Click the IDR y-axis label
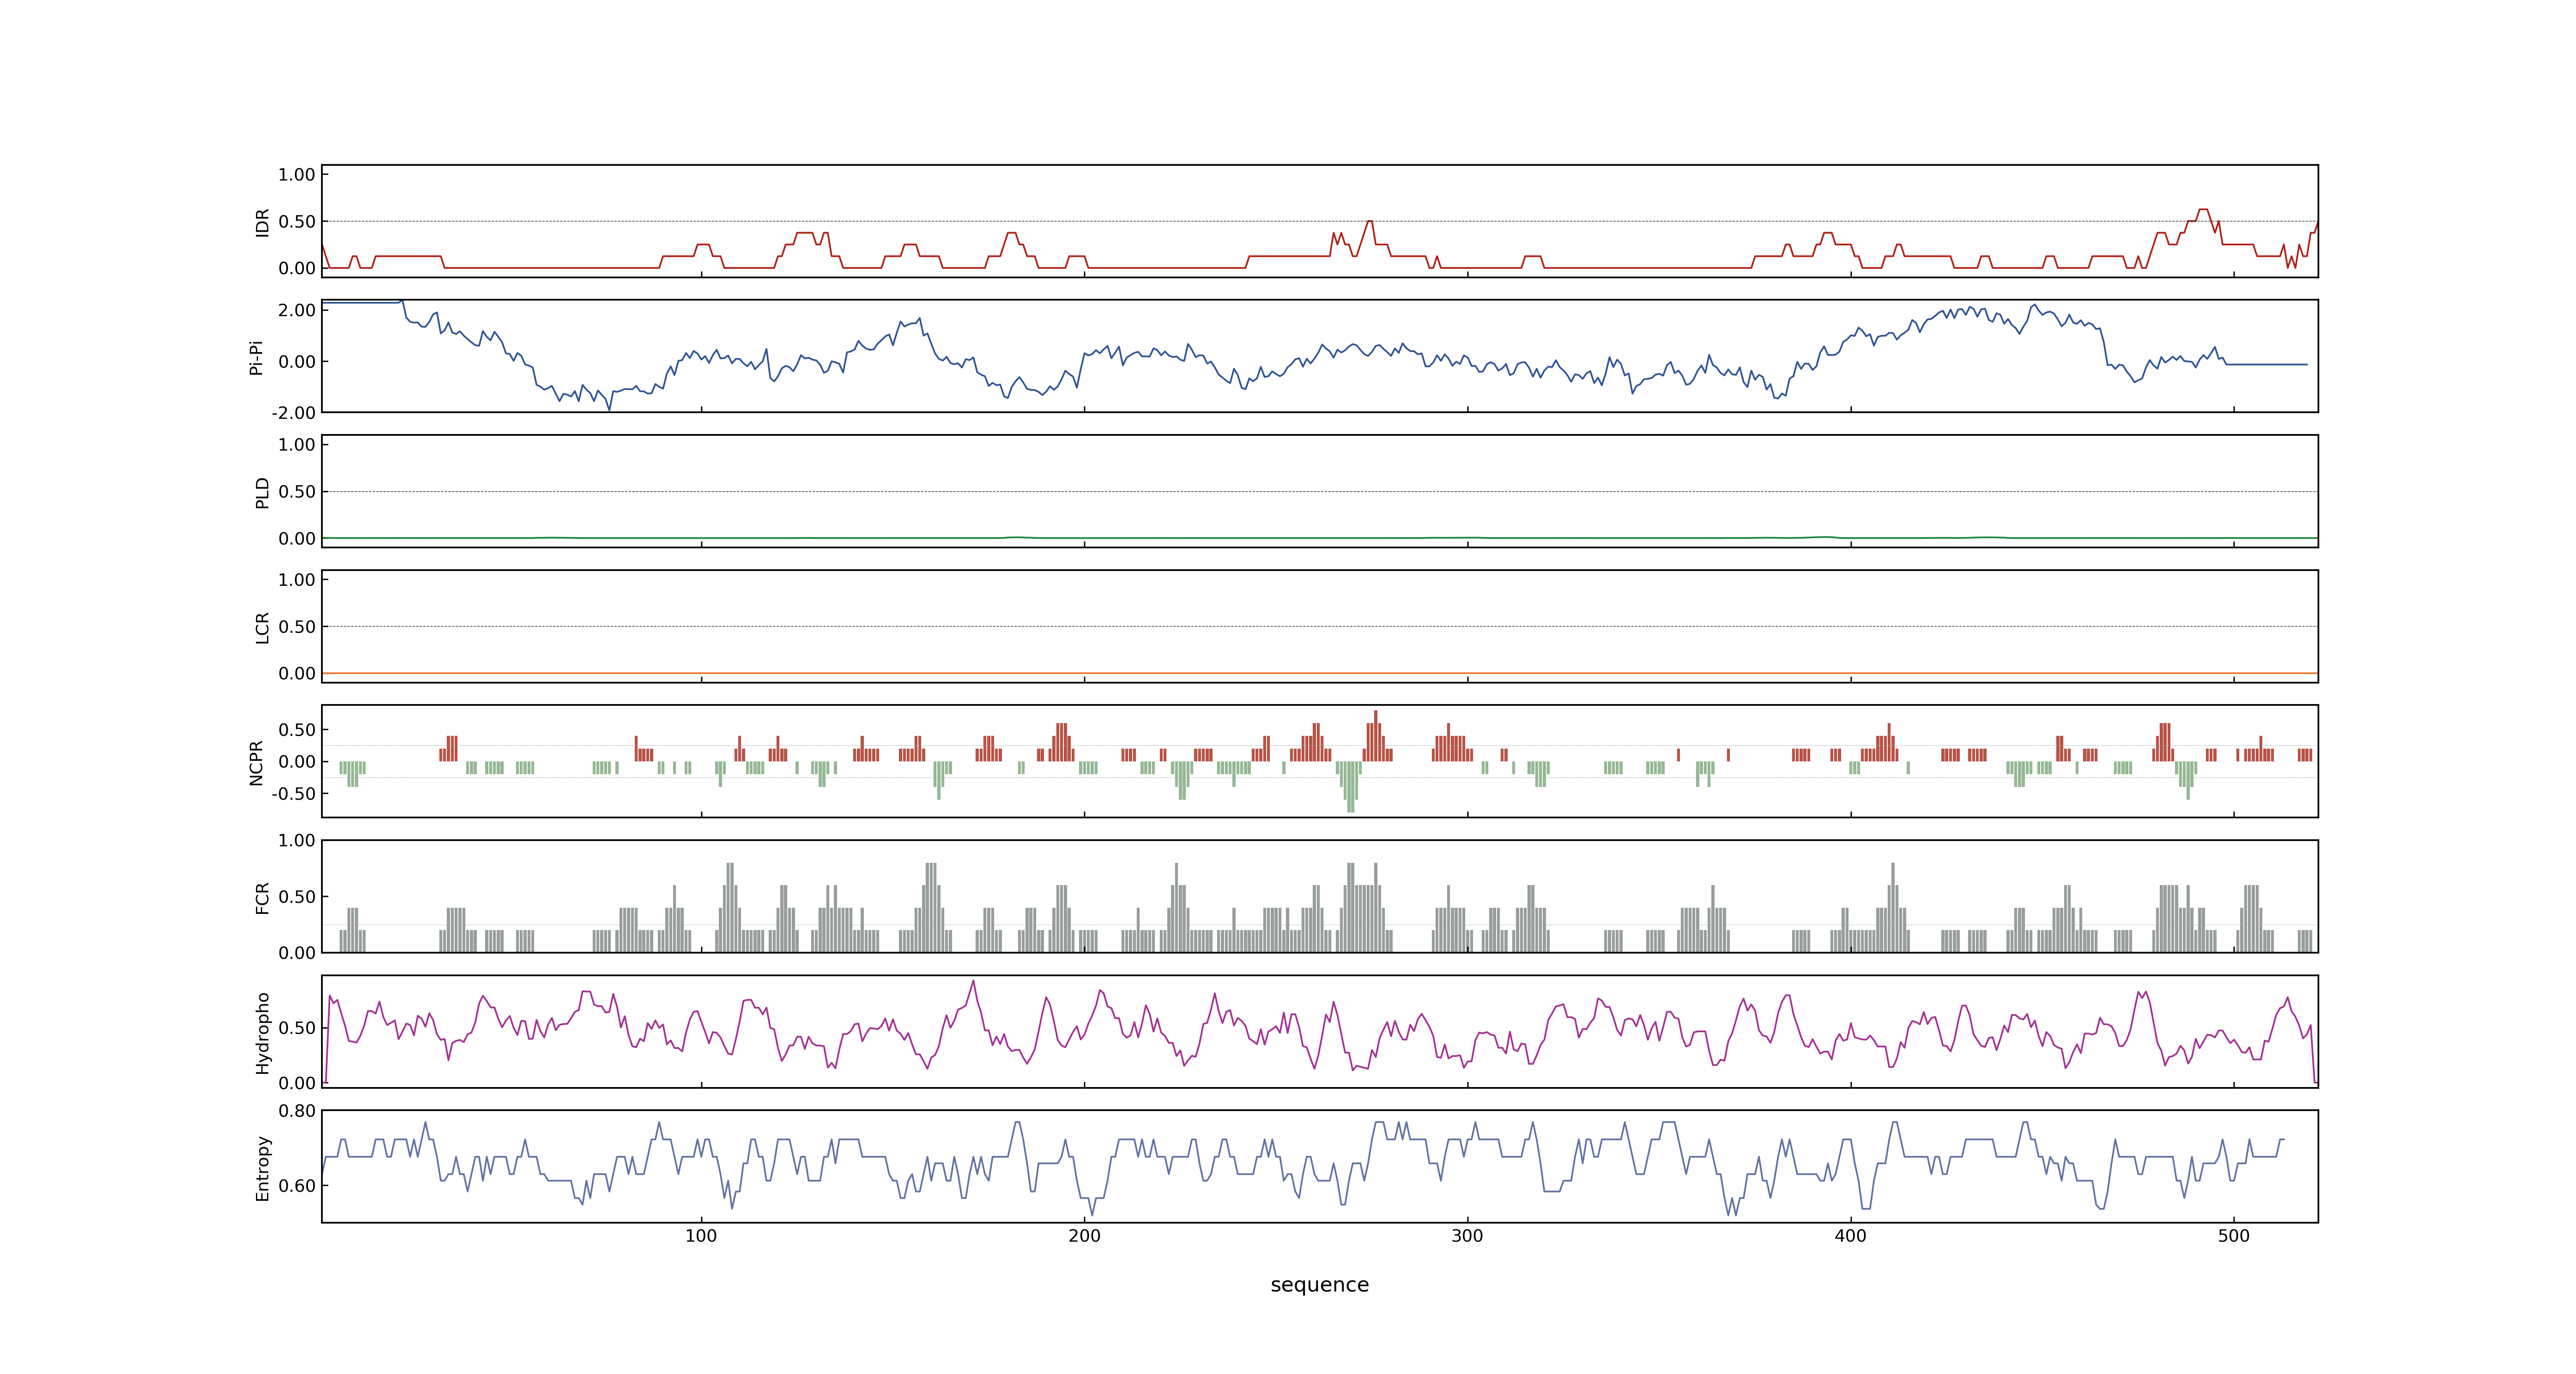The width and height of the screenshot is (2576, 1374). tap(262, 222)
